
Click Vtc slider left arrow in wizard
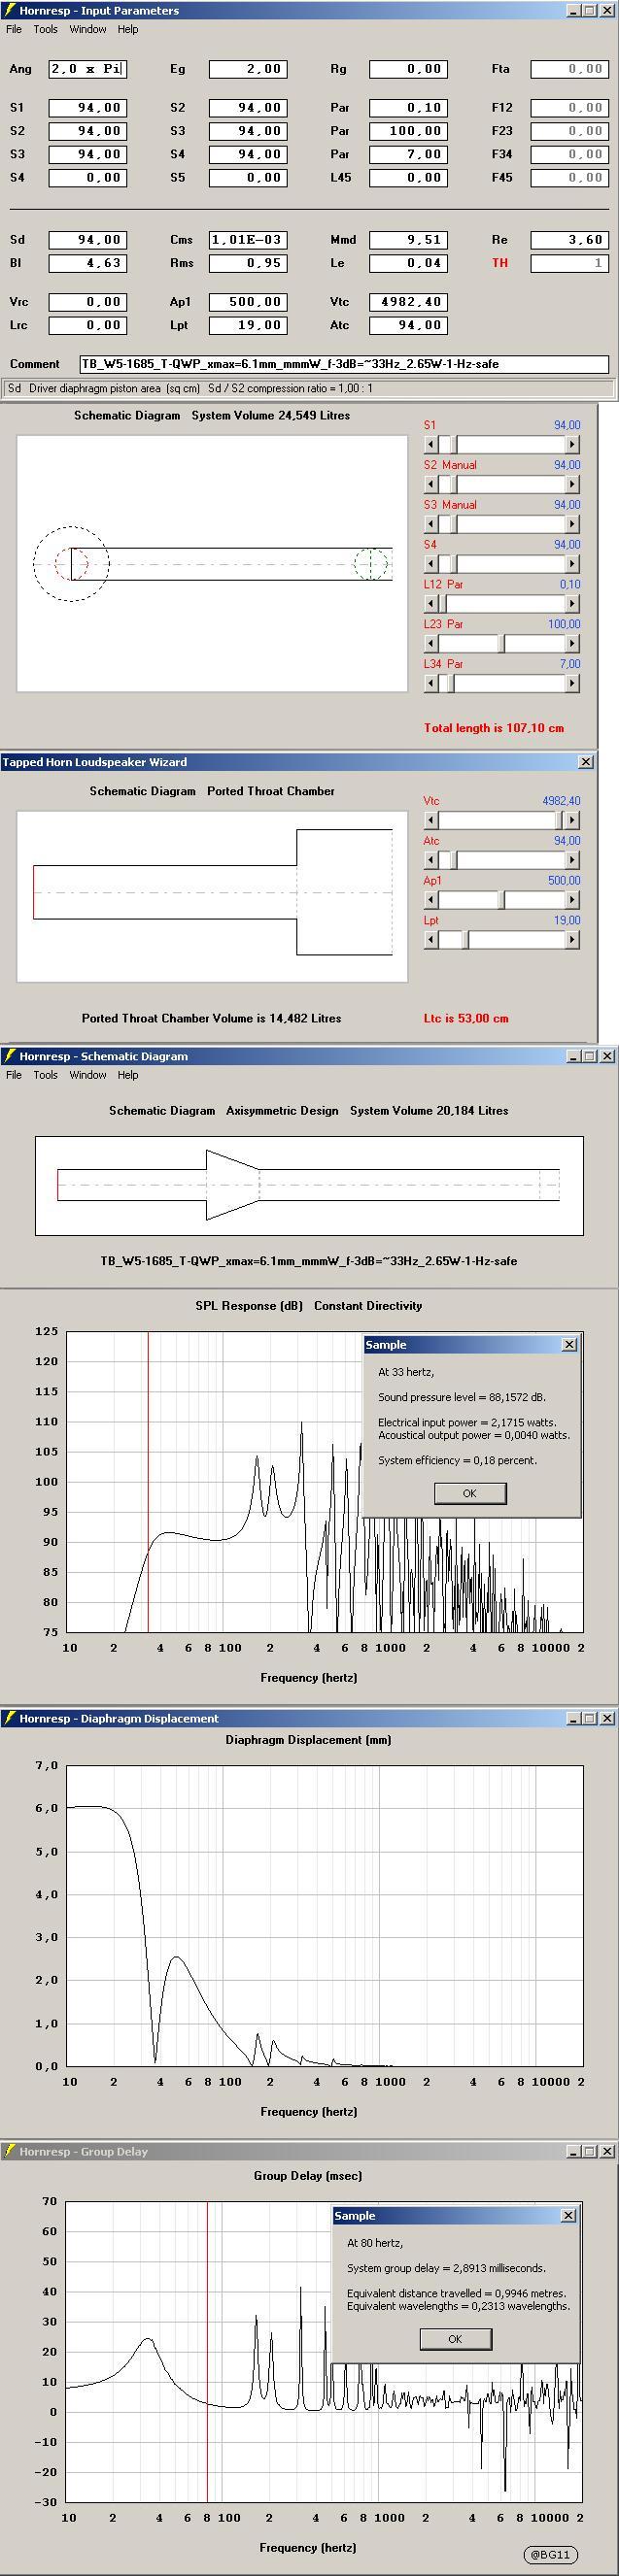pos(431,820)
